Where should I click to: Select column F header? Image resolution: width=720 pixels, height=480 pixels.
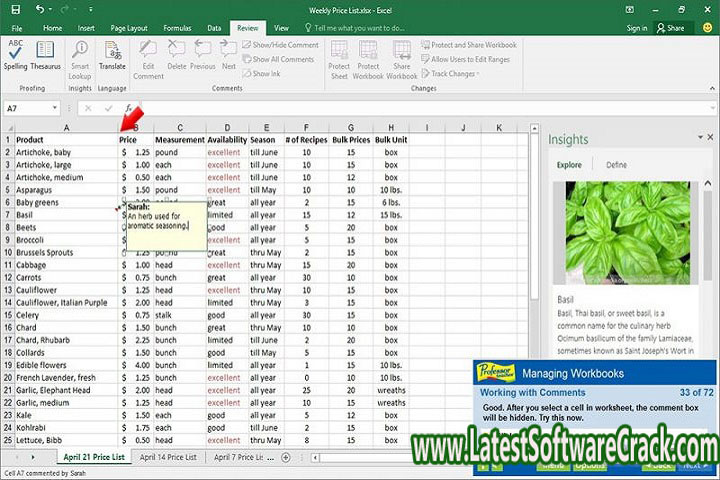click(x=306, y=128)
